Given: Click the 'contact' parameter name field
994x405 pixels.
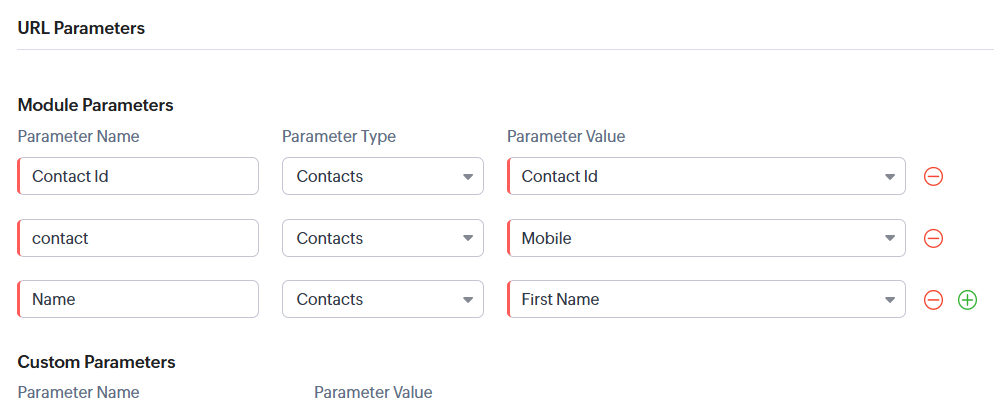Looking at the screenshot, I should (x=138, y=238).
